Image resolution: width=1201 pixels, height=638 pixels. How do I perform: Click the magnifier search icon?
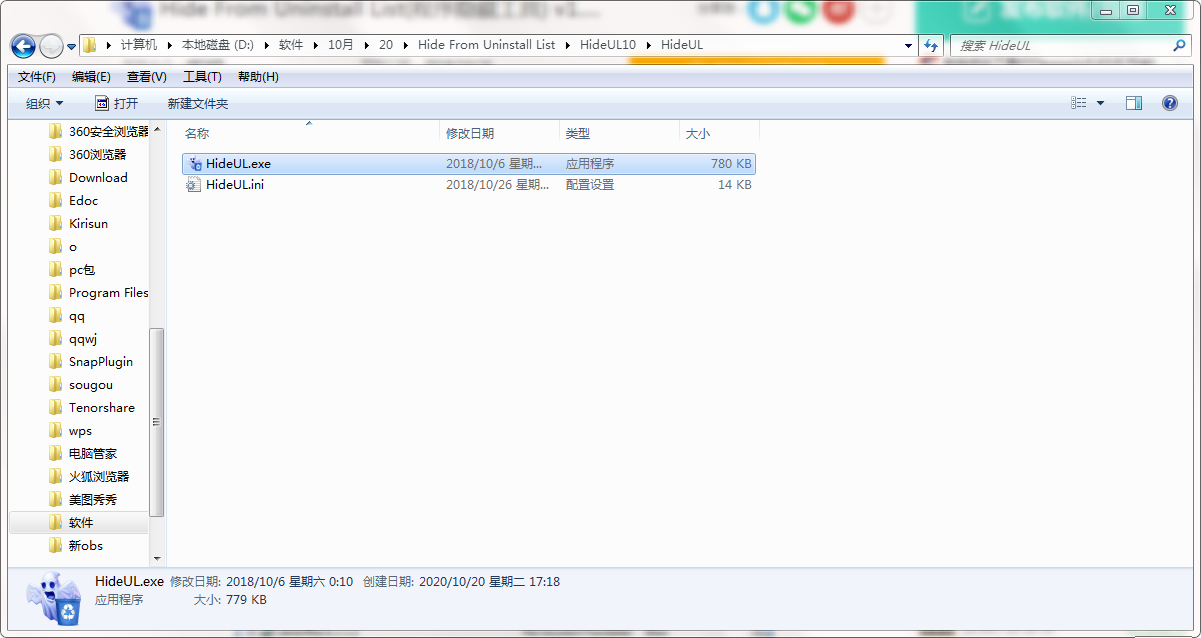[1179, 46]
